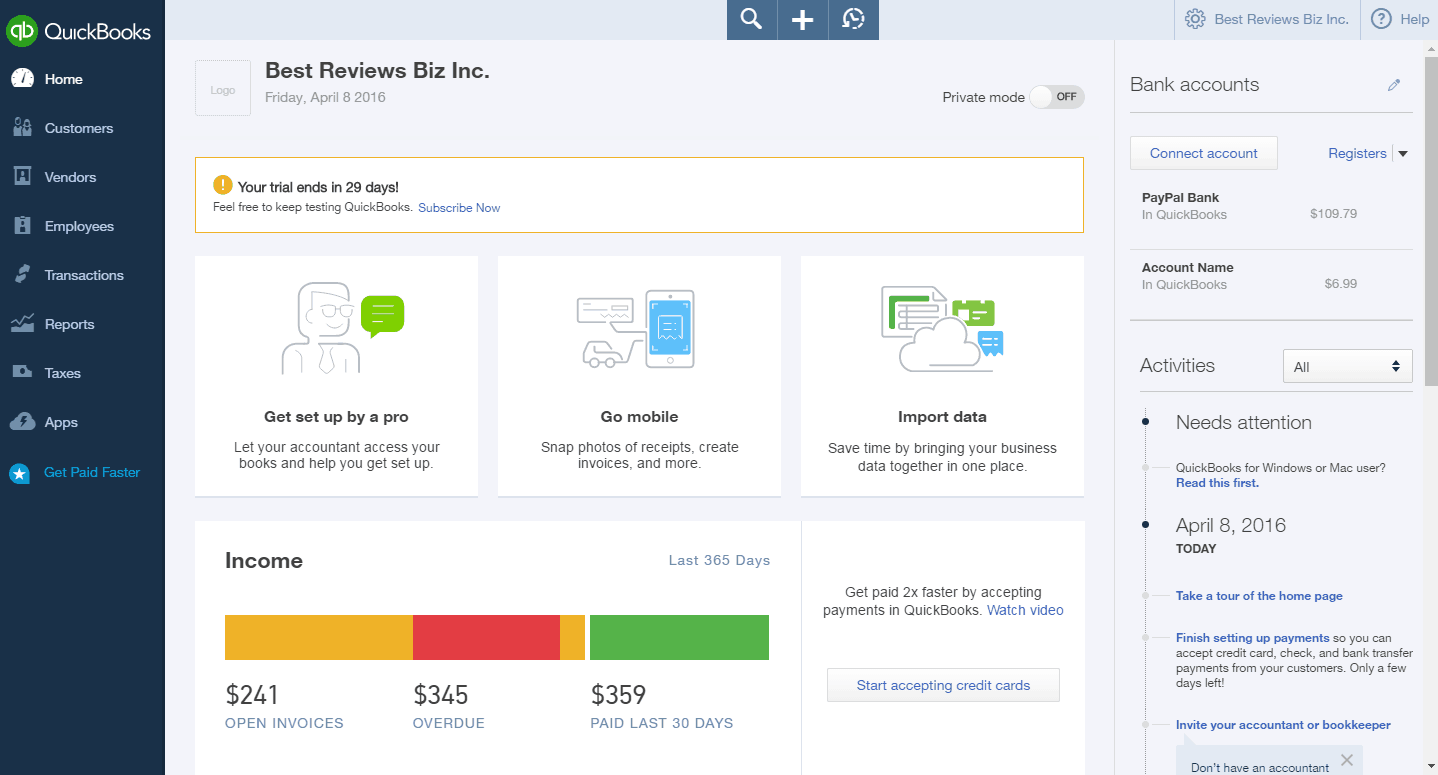
Task: Expand the Registers dropdown arrow
Action: point(1403,153)
